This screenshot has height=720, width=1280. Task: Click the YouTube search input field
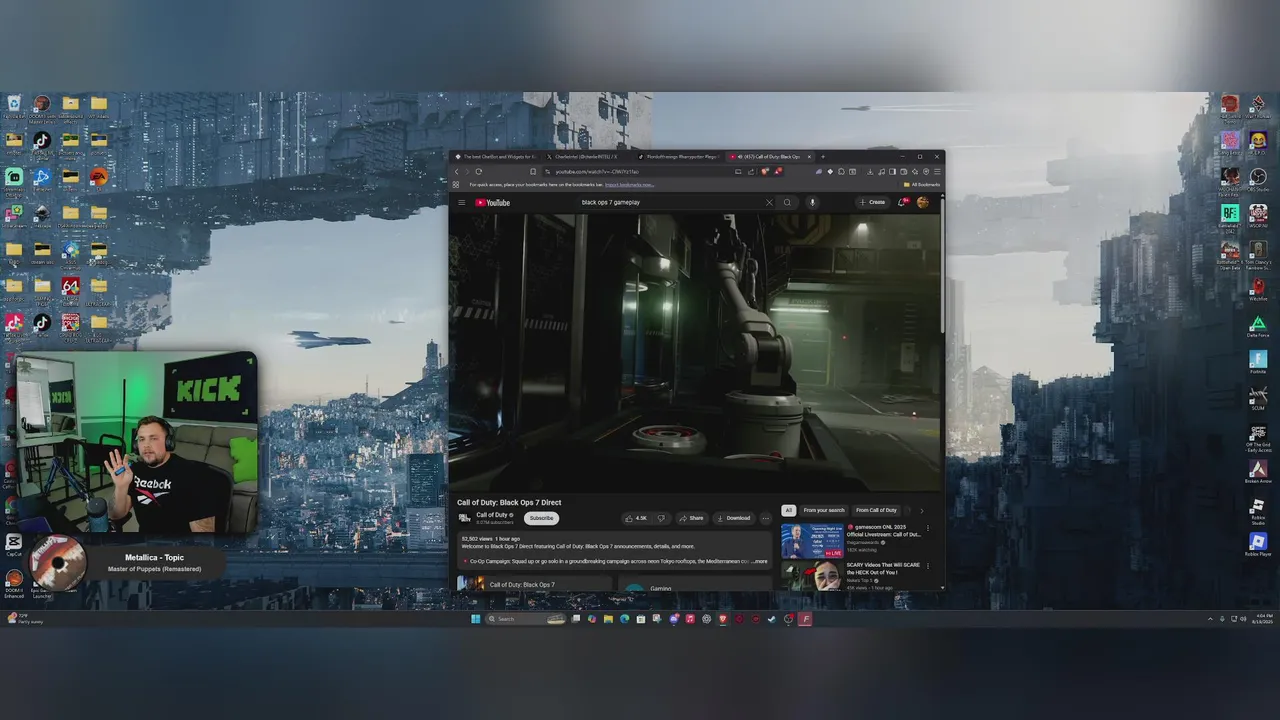point(670,202)
